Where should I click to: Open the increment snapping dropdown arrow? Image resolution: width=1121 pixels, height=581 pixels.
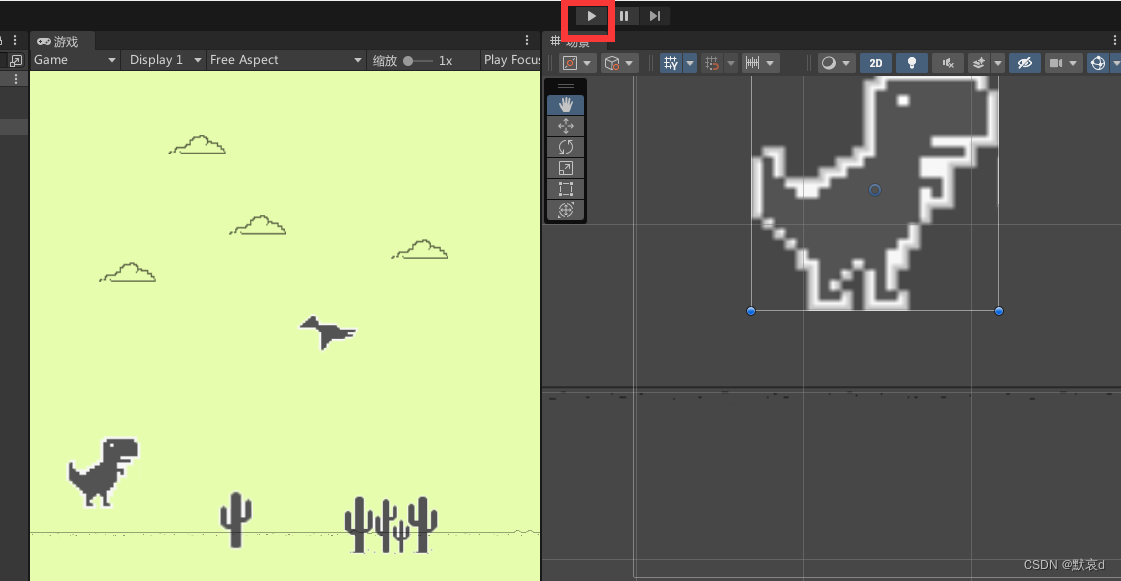click(x=770, y=63)
